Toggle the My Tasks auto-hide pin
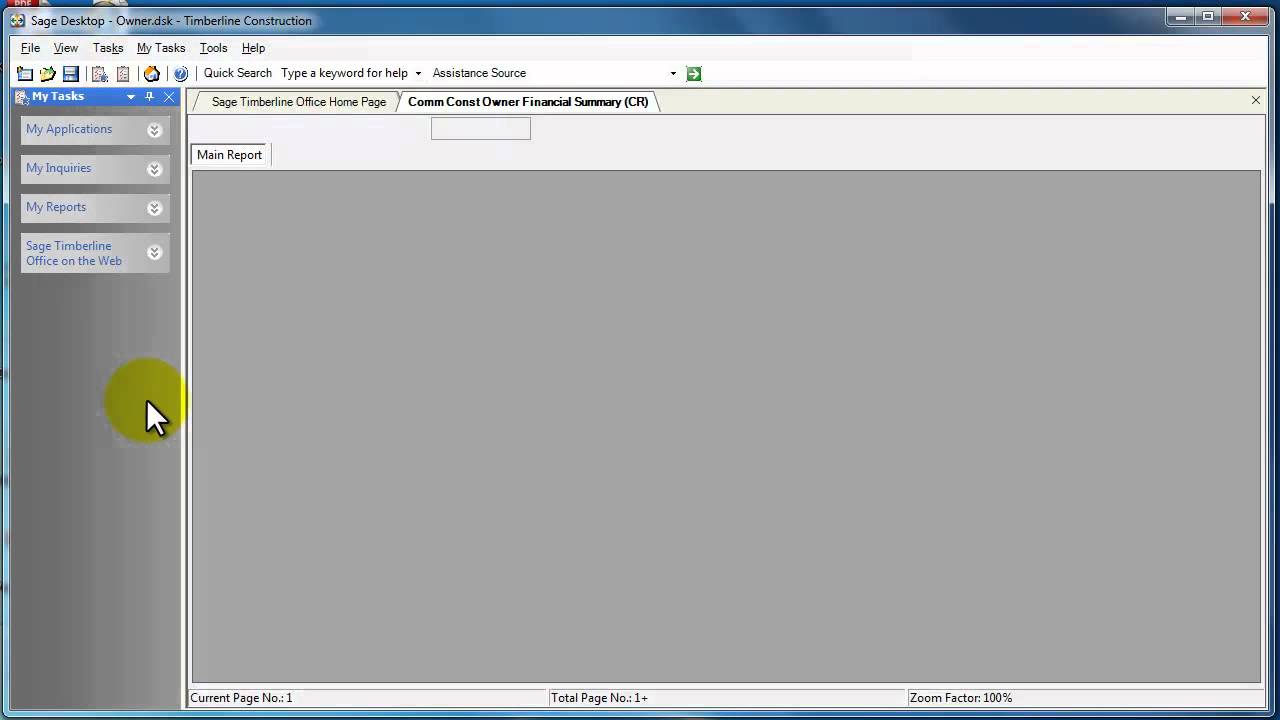 click(x=149, y=97)
